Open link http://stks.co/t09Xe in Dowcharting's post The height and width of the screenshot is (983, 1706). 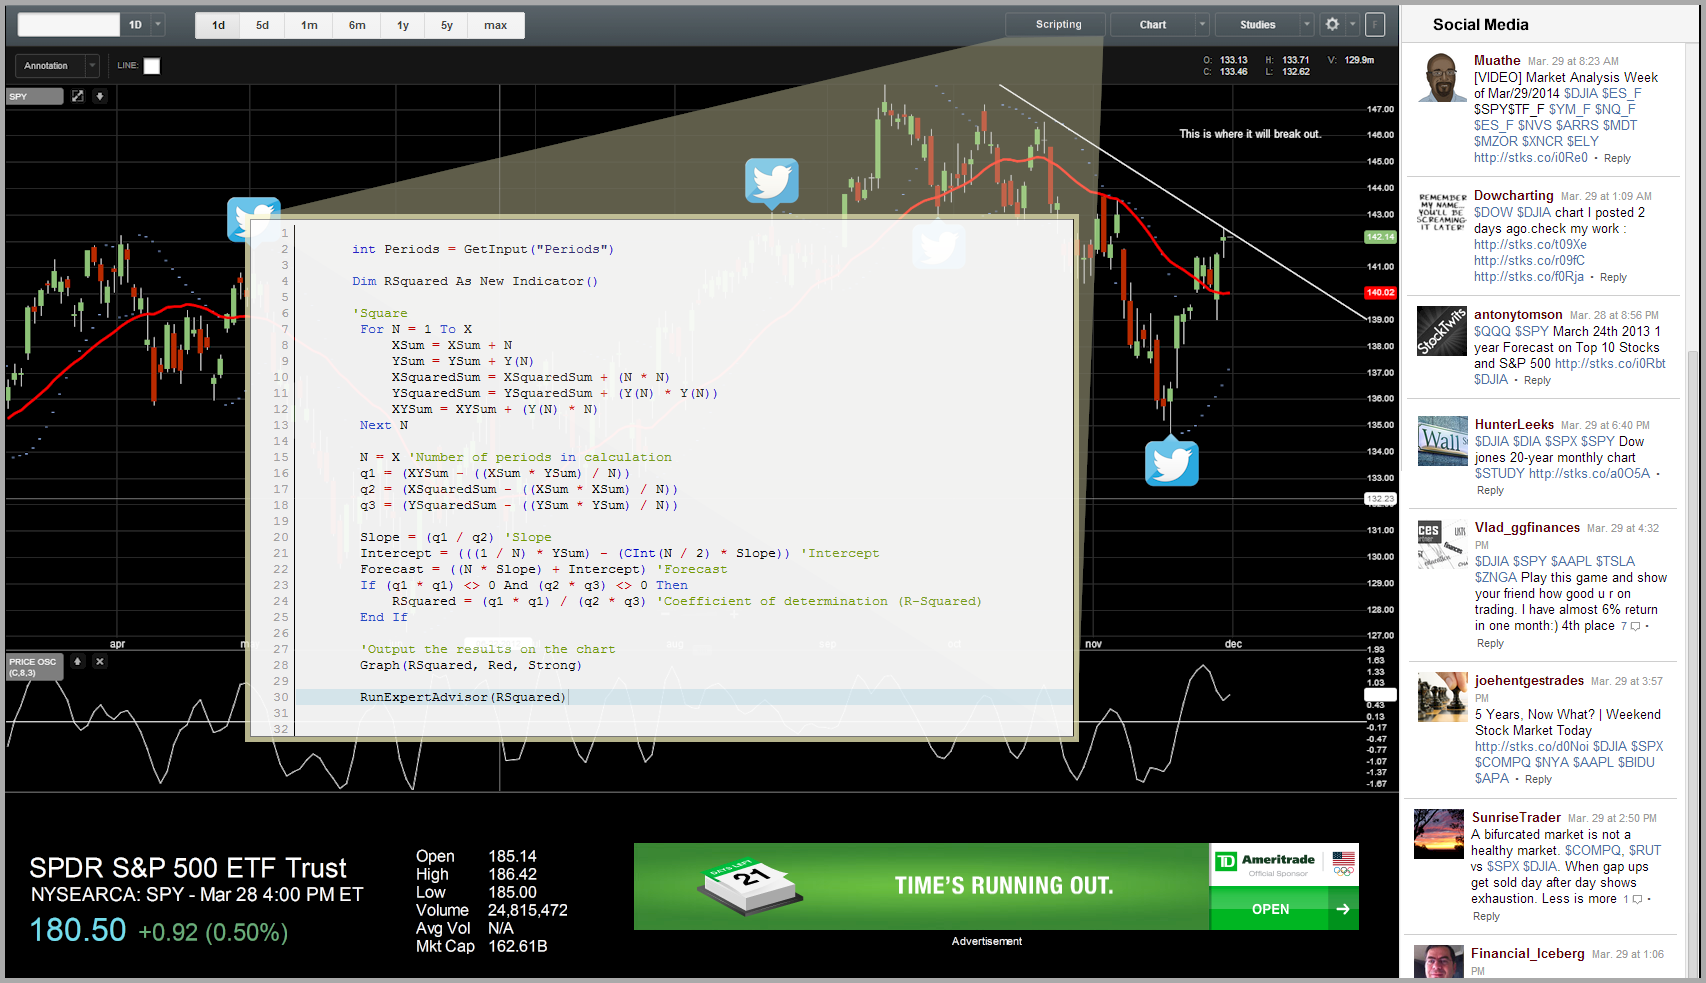pyautogui.click(x=1530, y=244)
